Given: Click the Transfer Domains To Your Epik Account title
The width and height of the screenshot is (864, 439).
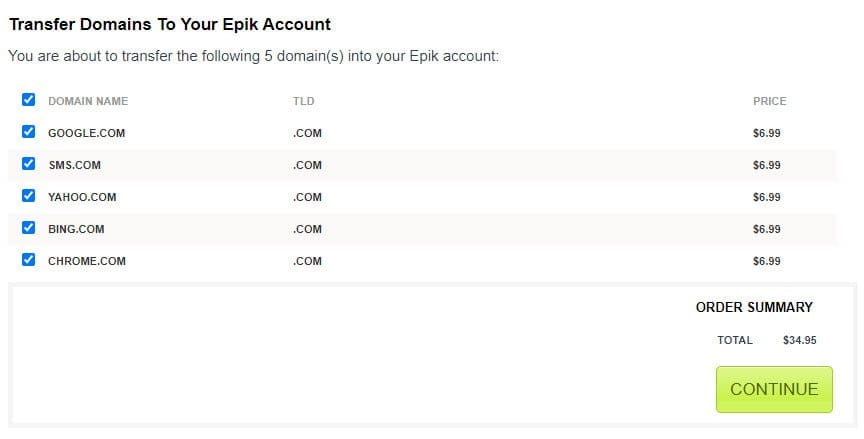Looking at the screenshot, I should tap(170, 23).
